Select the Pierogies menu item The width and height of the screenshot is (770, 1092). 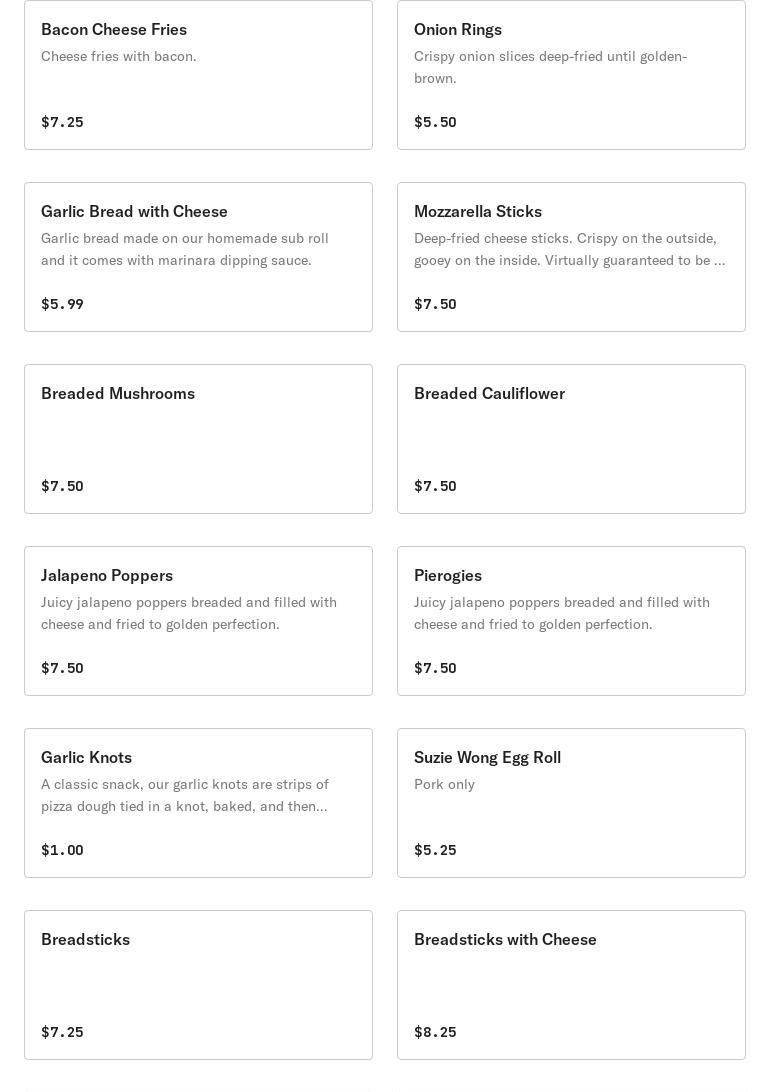[x=571, y=621]
